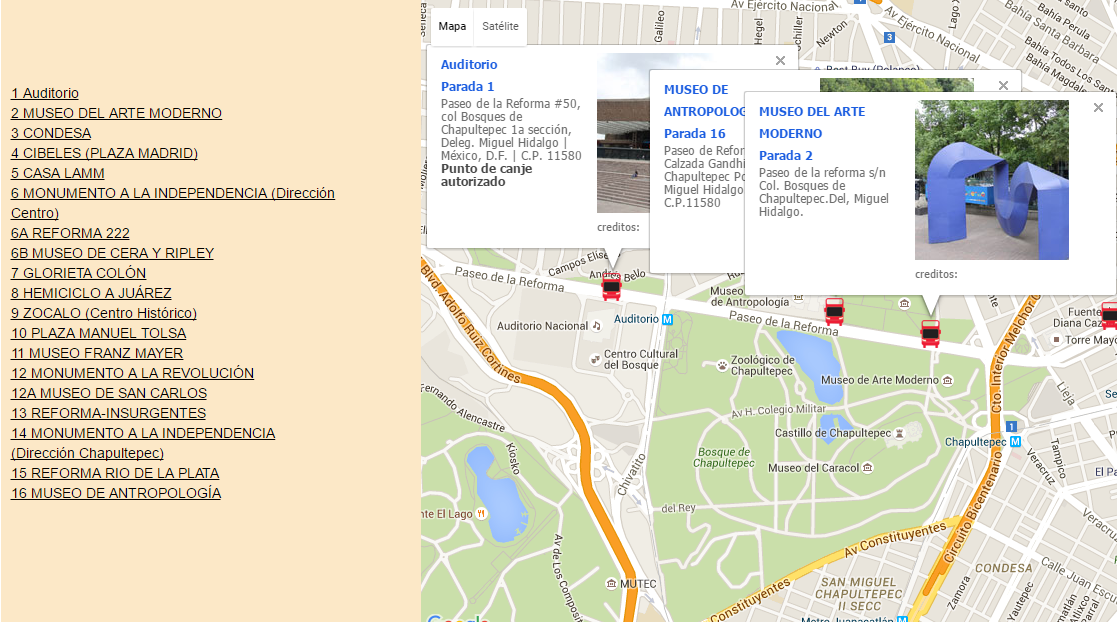Open stop 14 Monumento Independencia Dirección Chapultepec
1117x622 pixels.
(142, 443)
